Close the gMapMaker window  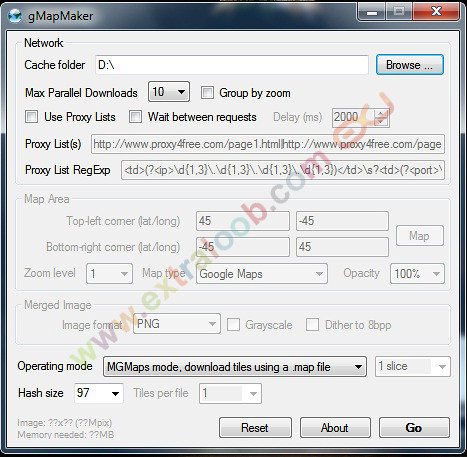[436, 12]
